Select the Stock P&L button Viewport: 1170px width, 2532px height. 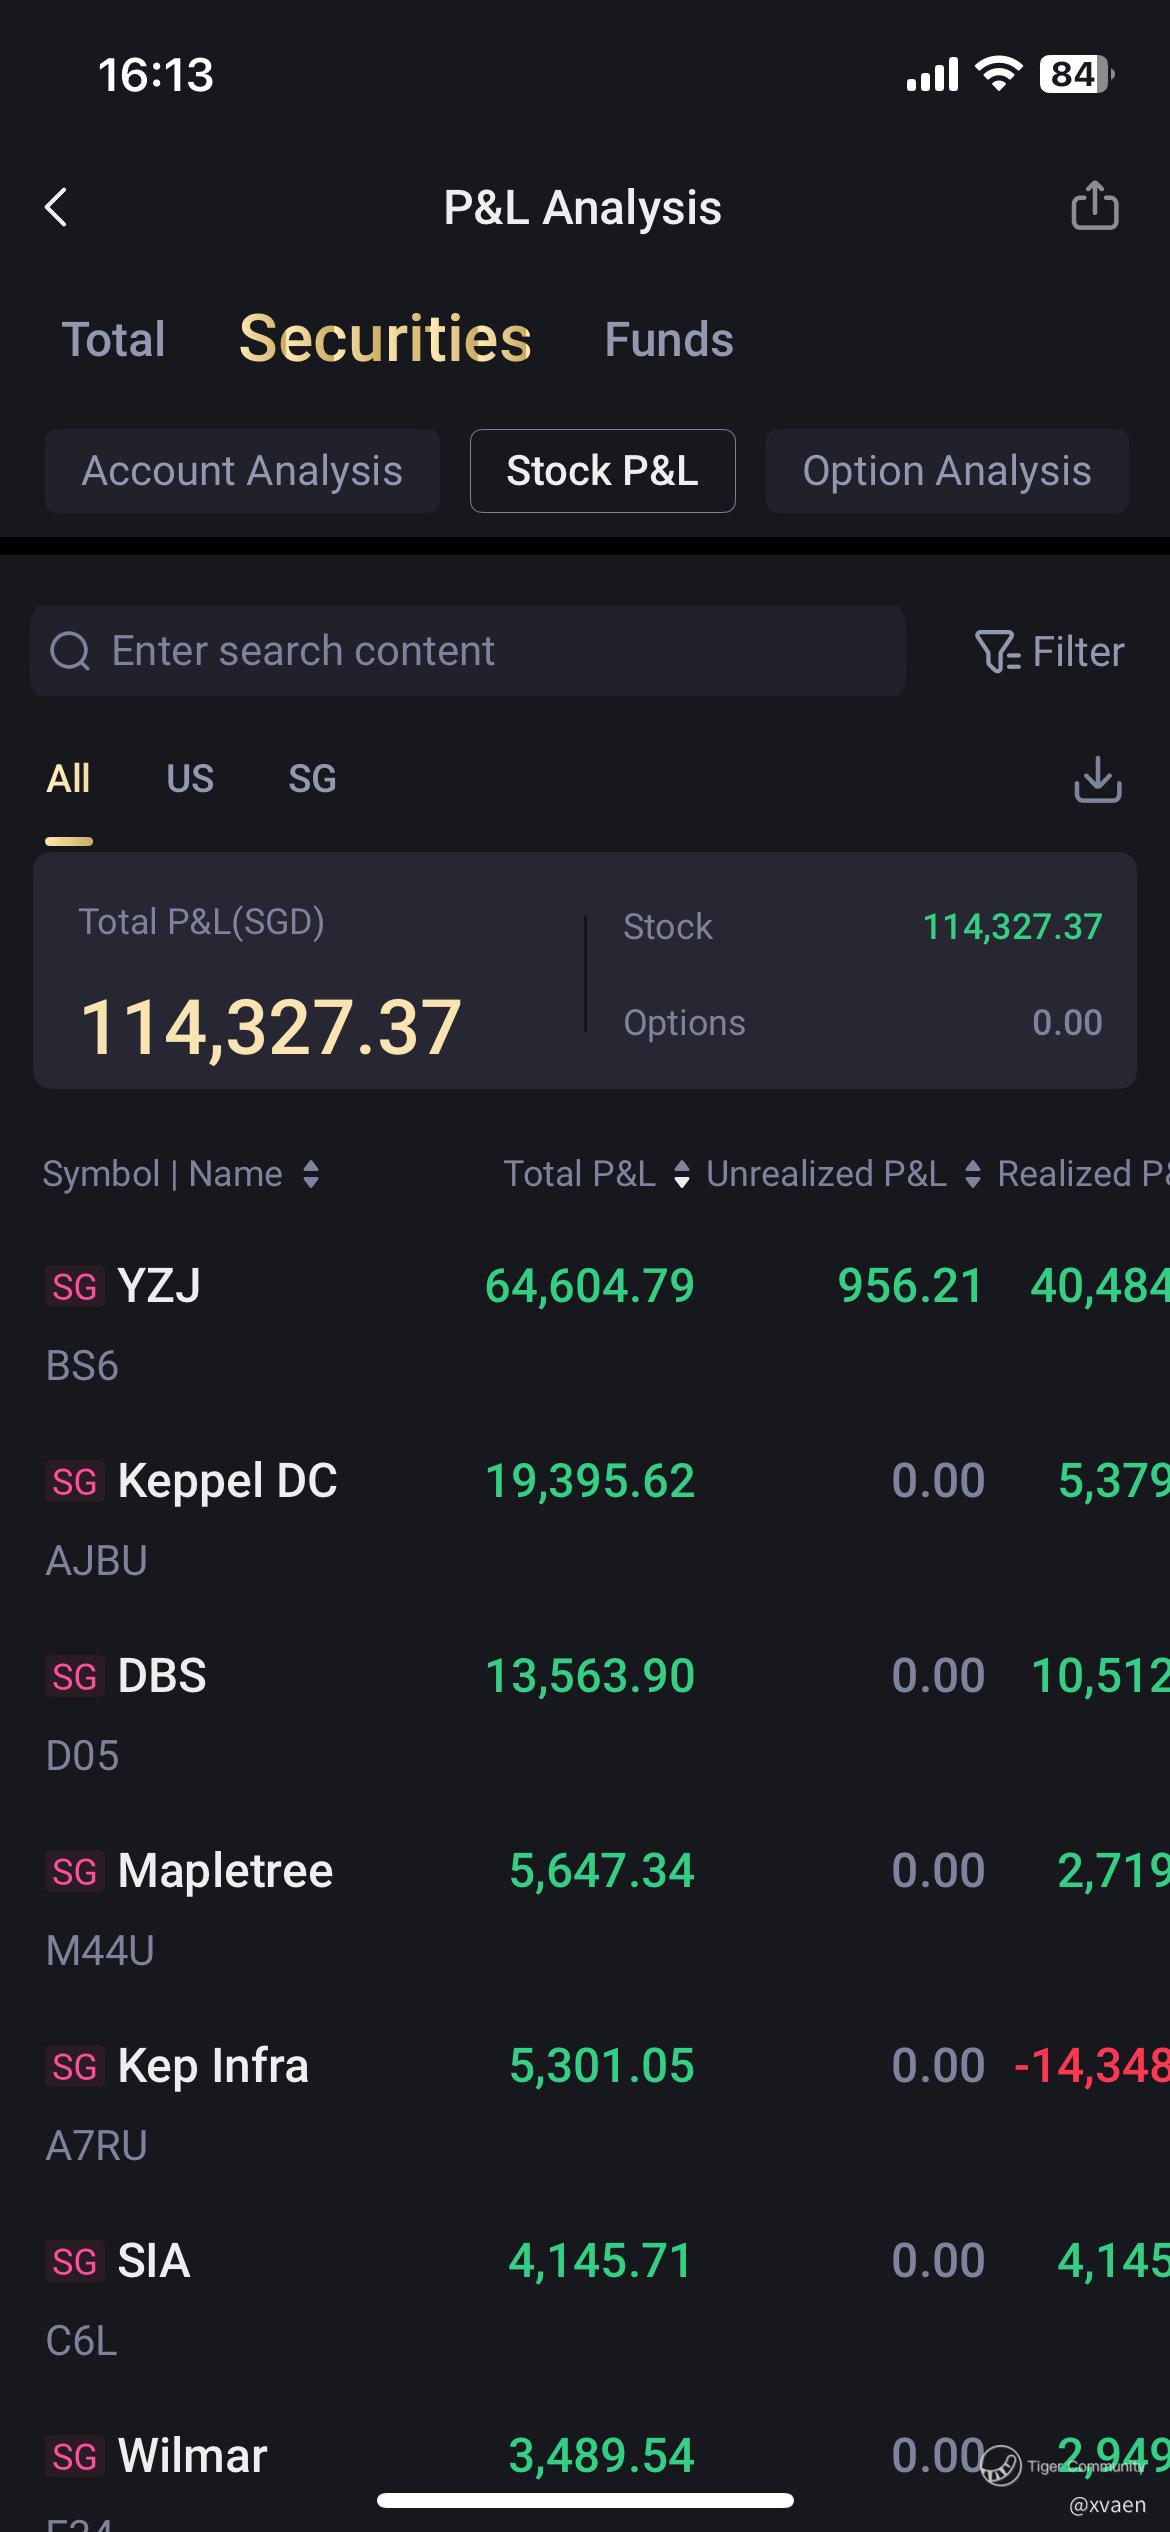point(602,471)
